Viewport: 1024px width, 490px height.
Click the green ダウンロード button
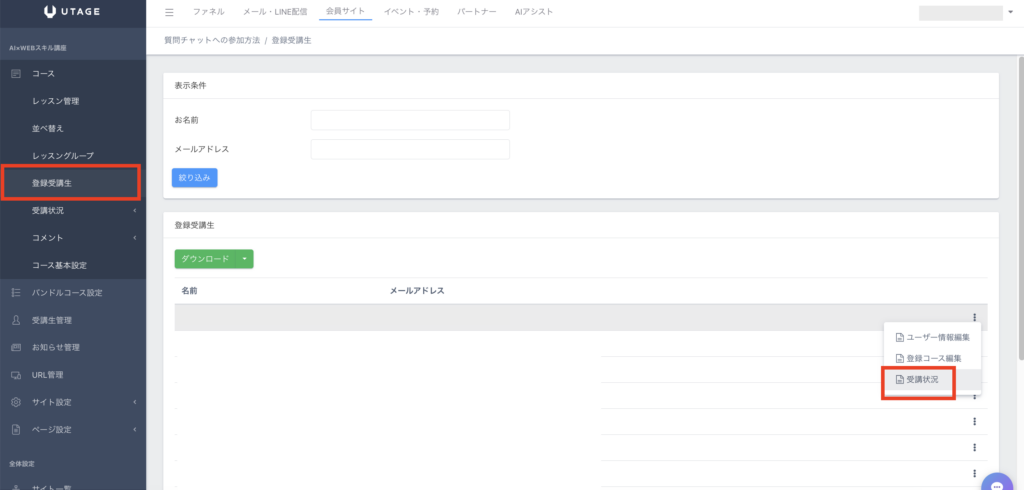[x=206, y=259]
